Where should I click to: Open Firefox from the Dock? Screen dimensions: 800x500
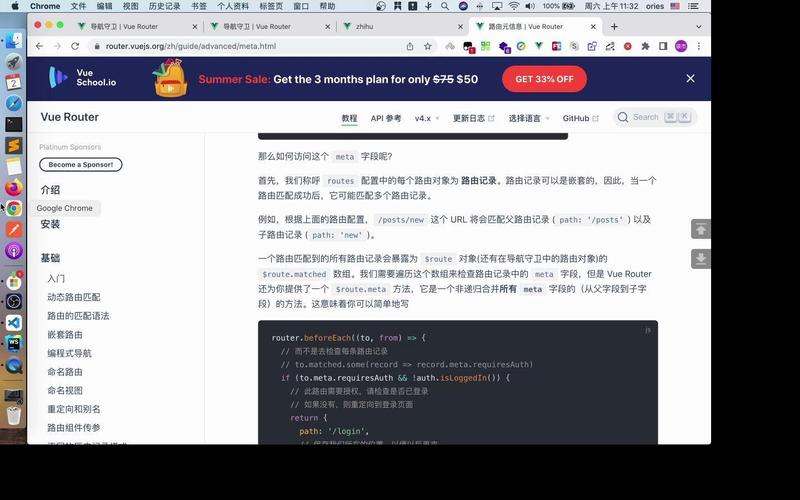pos(14,187)
